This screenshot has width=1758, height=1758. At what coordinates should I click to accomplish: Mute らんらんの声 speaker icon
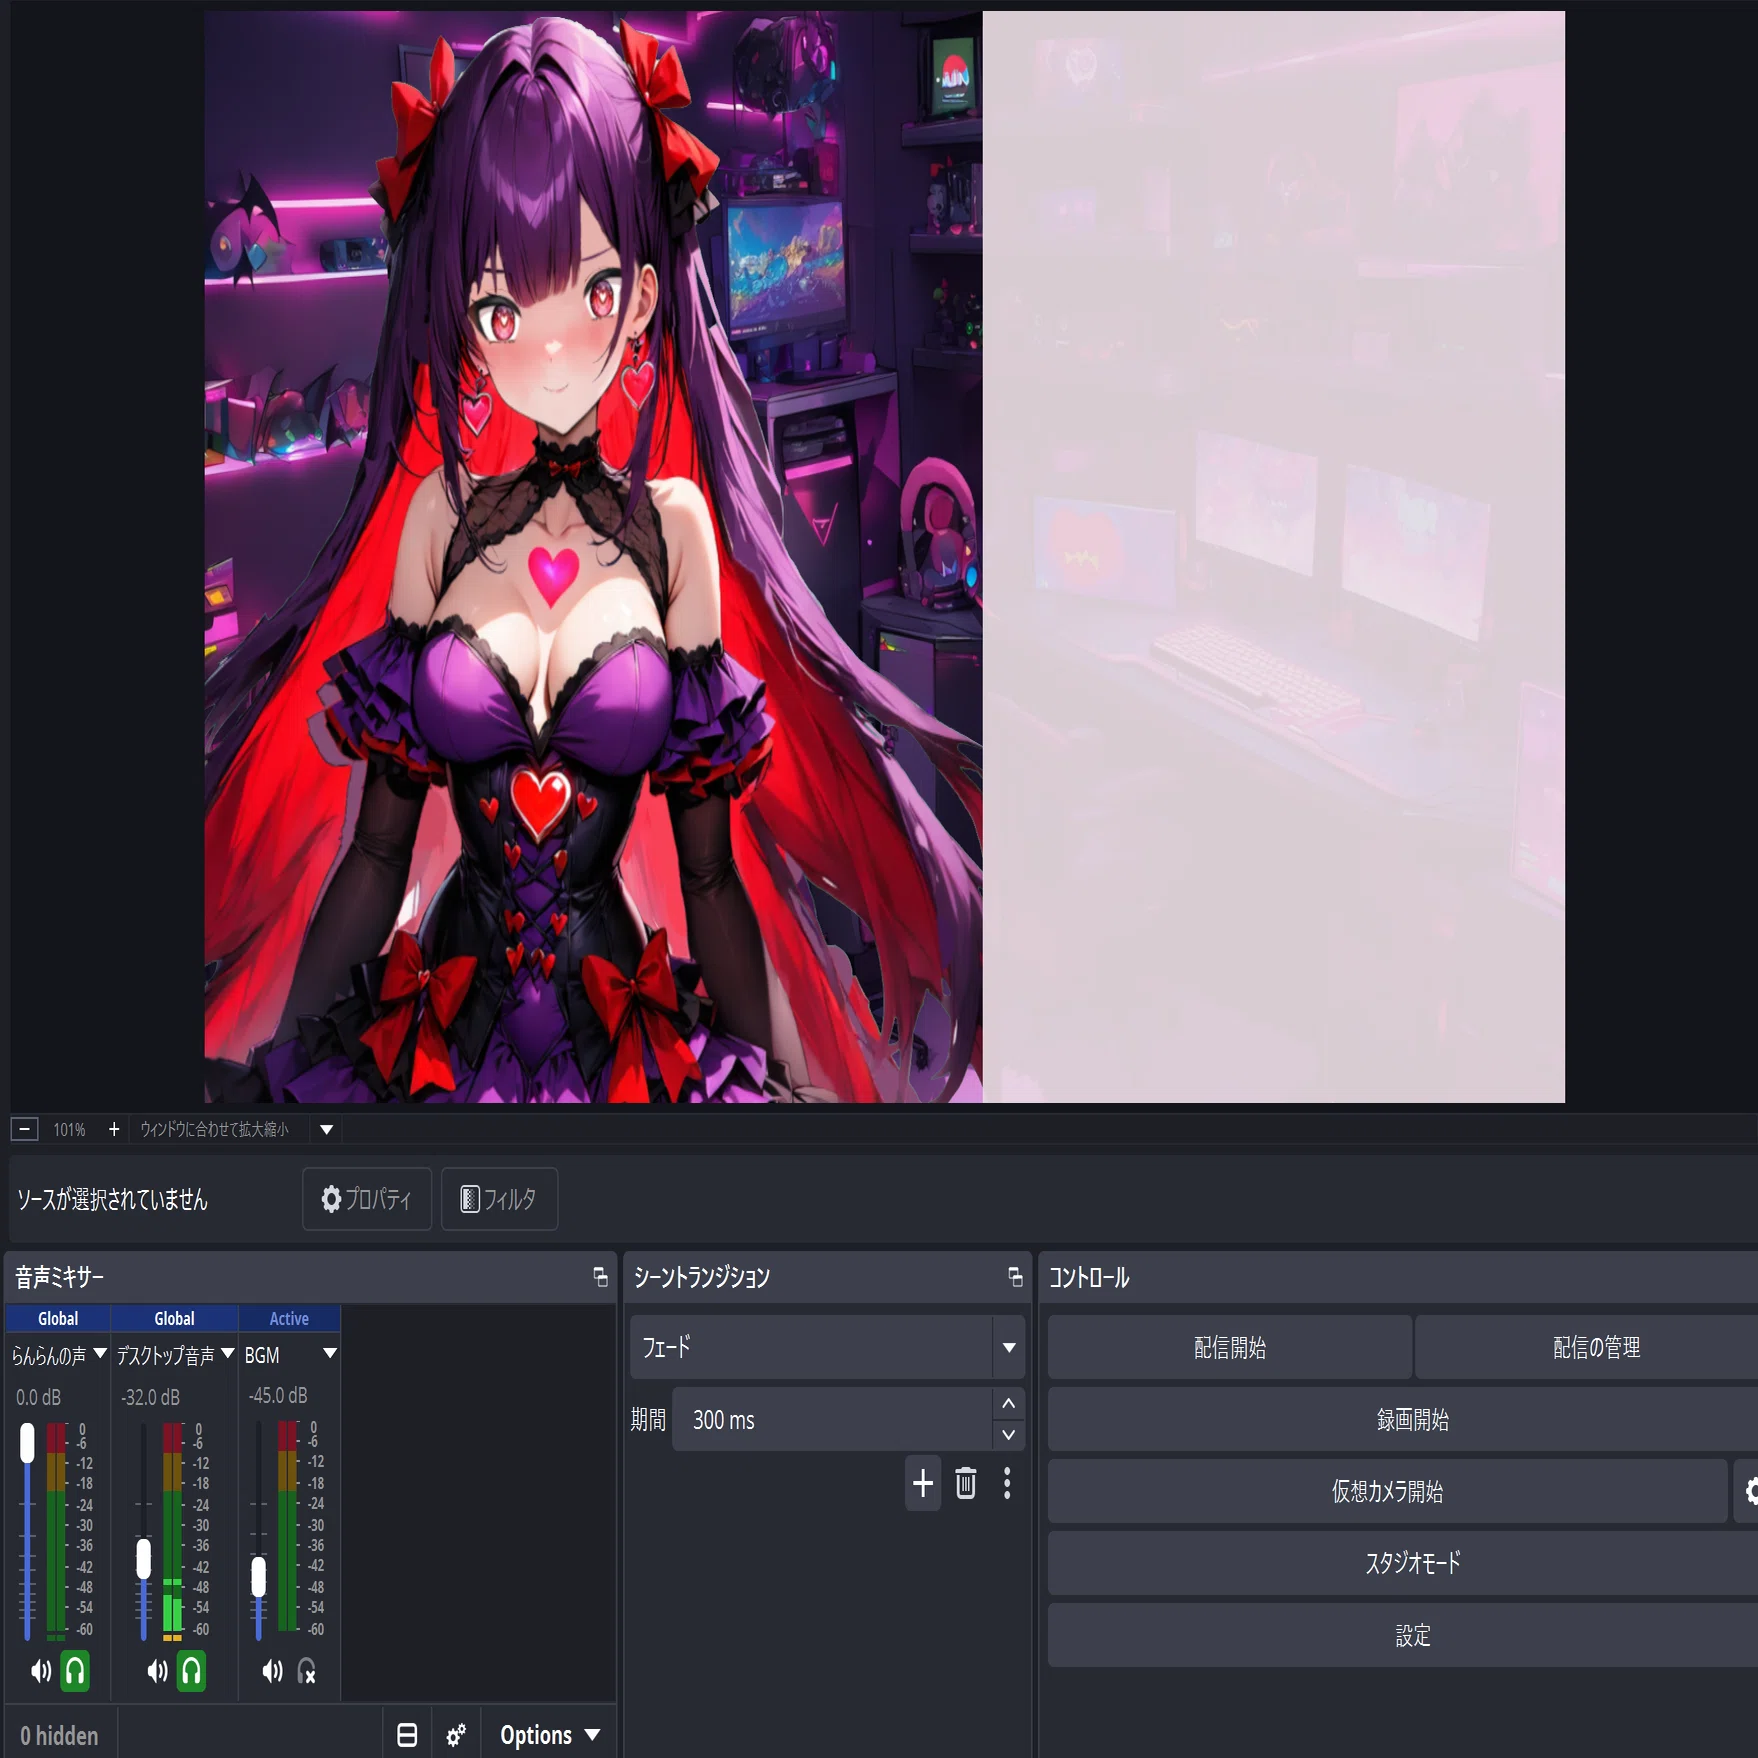point(41,1671)
